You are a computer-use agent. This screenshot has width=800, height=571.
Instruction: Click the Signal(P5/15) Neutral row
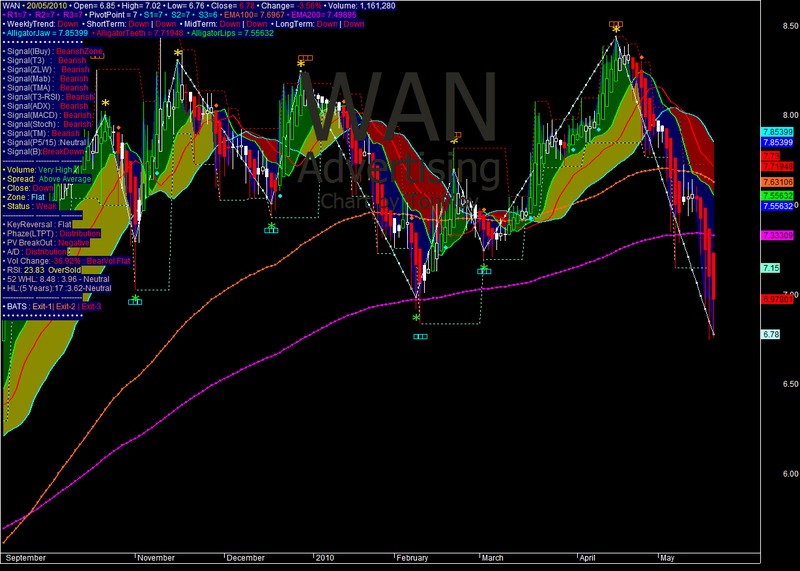click(46, 142)
